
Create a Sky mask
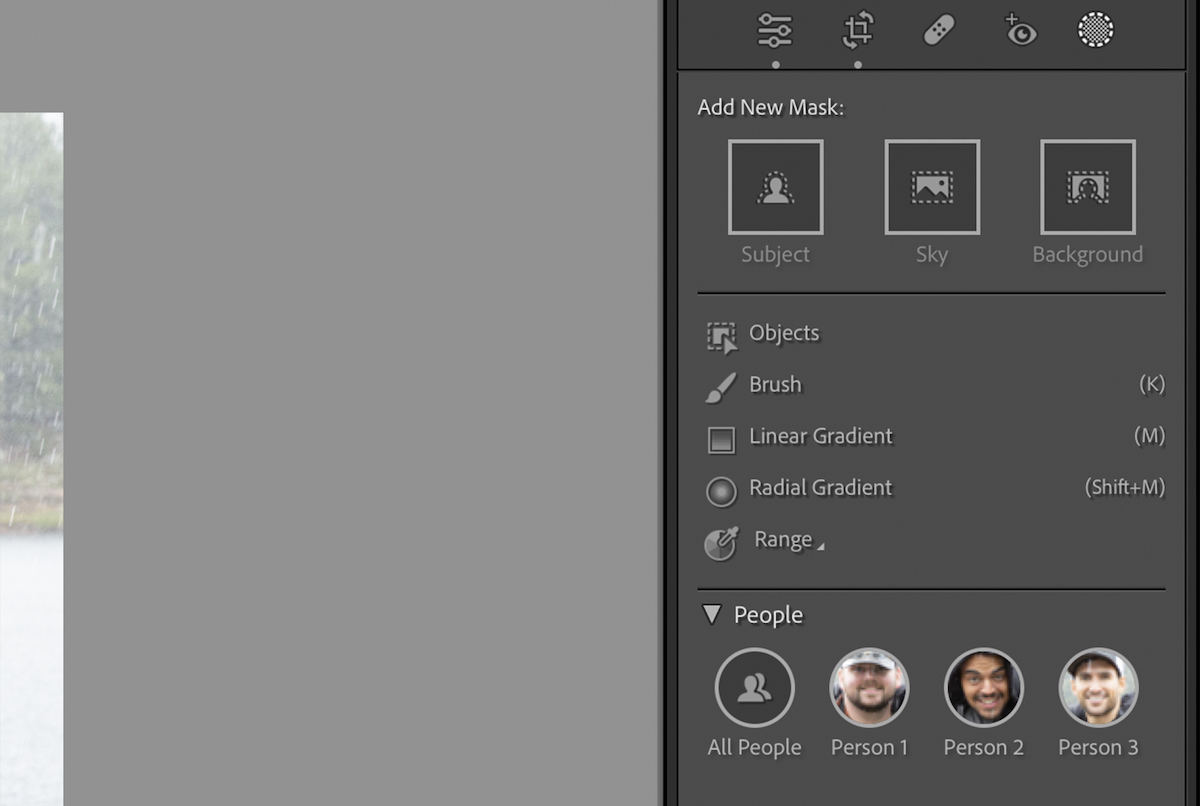tap(932, 186)
